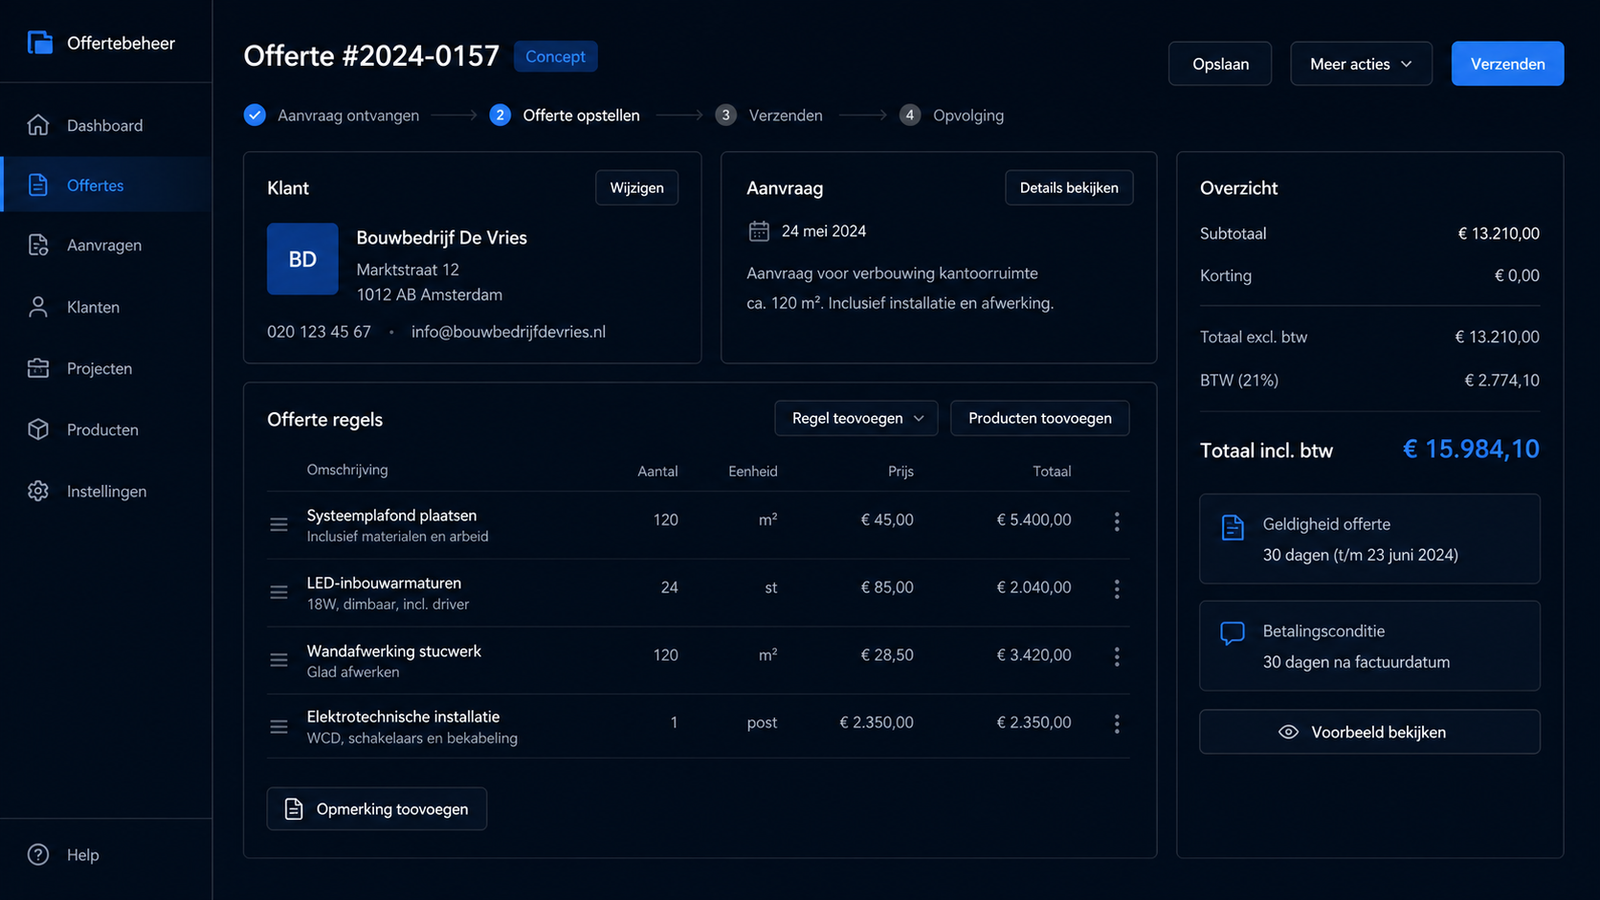
Task: Click the Wijzigen button in Klant card
Action: coord(637,188)
